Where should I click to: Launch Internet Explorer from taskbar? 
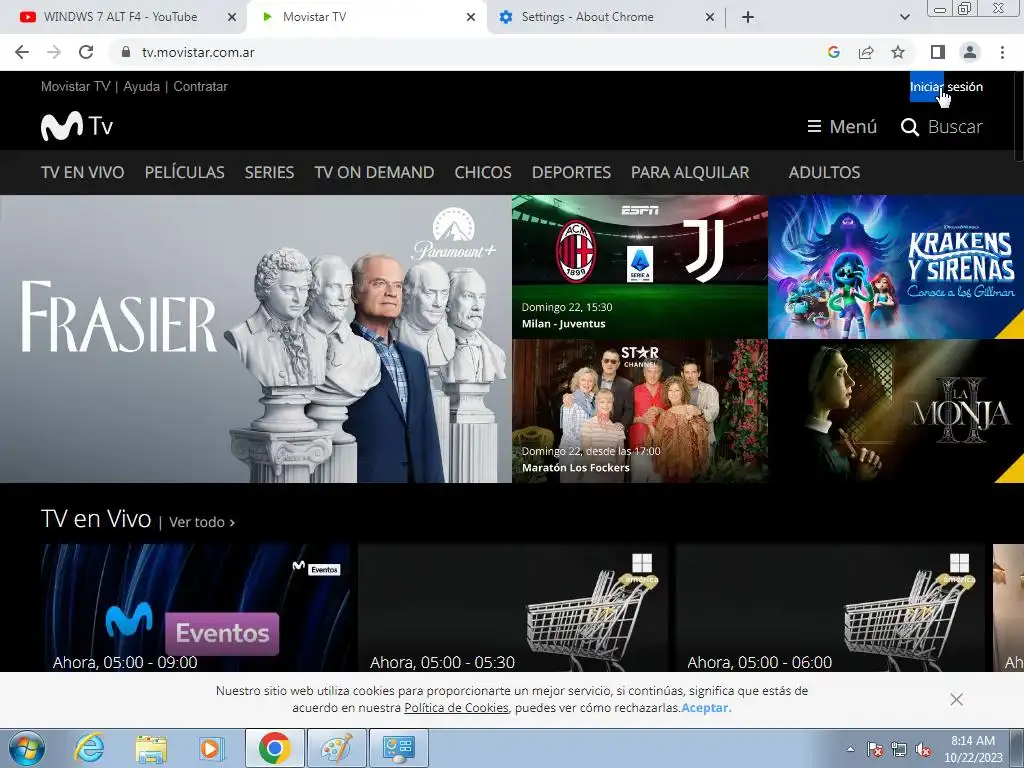(89, 748)
